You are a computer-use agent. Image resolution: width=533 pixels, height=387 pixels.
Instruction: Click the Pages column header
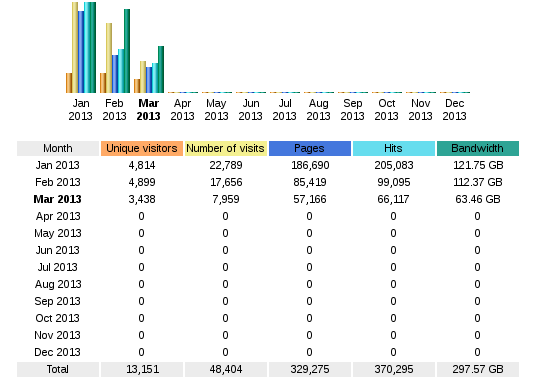(x=310, y=148)
